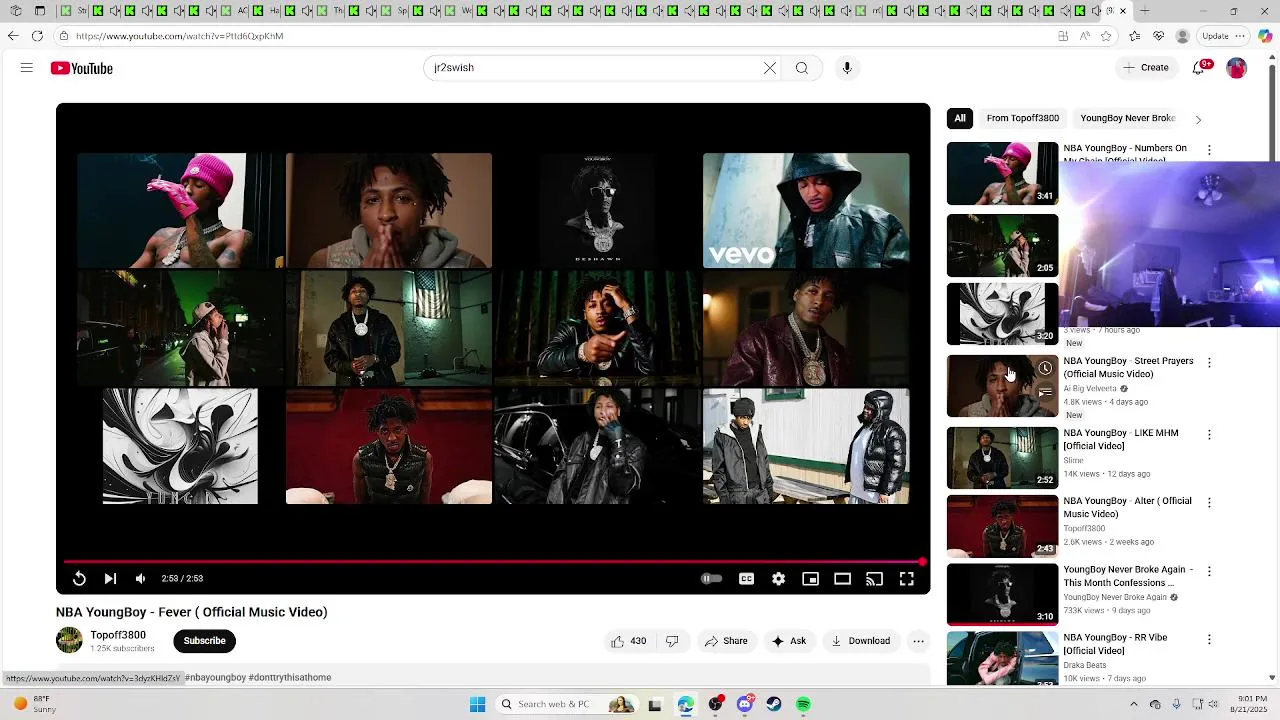Image resolution: width=1280 pixels, height=720 pixels.
Task: Open Edge Copilot sidebar icon
Action: pos(1266,36)
